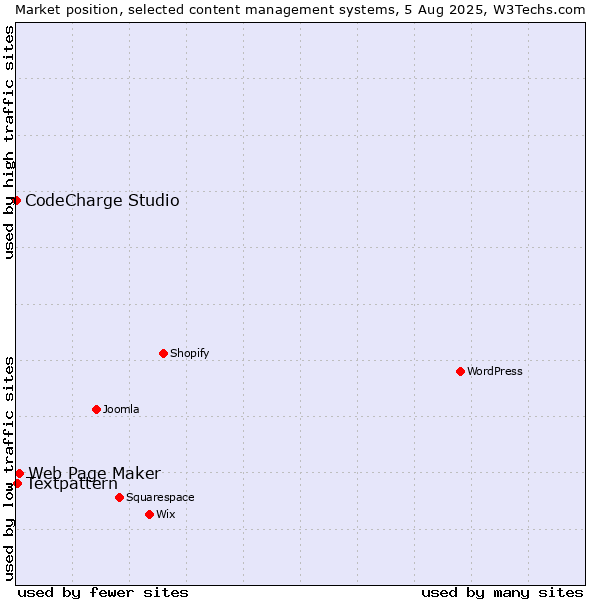The height and width of the screenshot is (600, 600).
Task: Click the chart title mentioning W3Techs.com
Action: coord(300,10)
